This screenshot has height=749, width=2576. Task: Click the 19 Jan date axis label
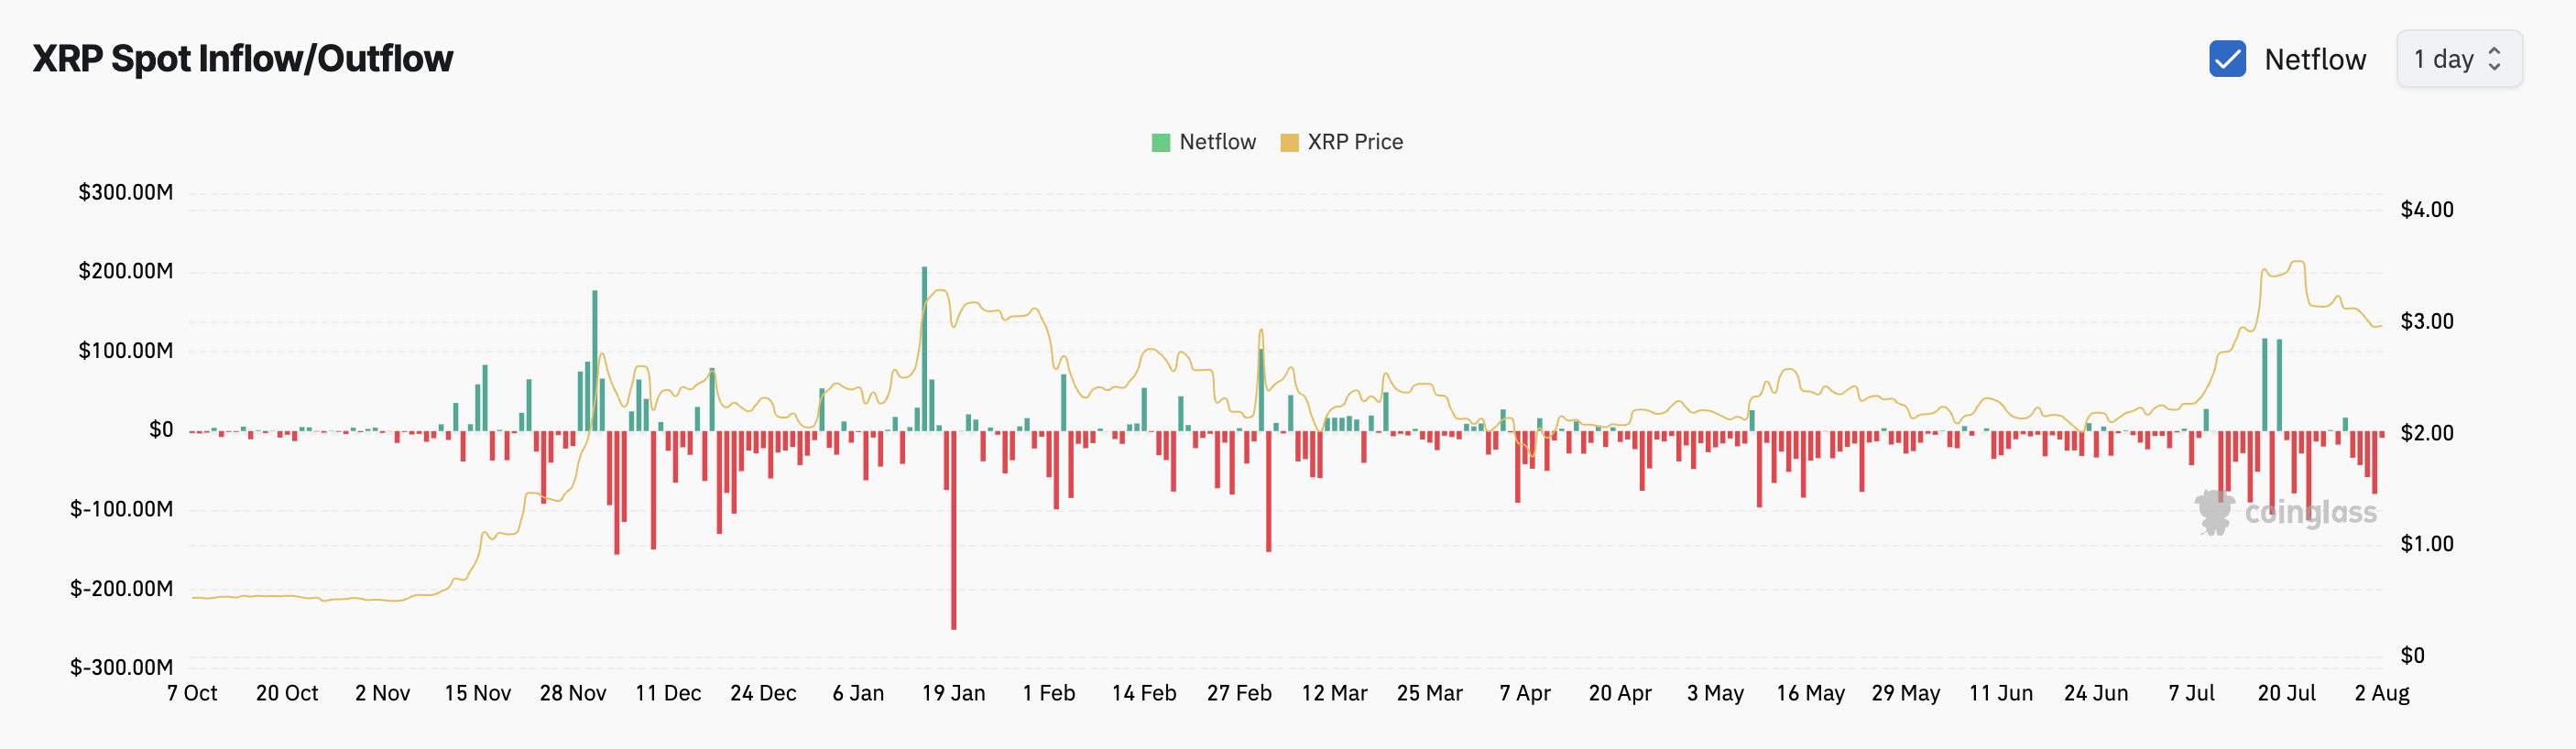953,693
